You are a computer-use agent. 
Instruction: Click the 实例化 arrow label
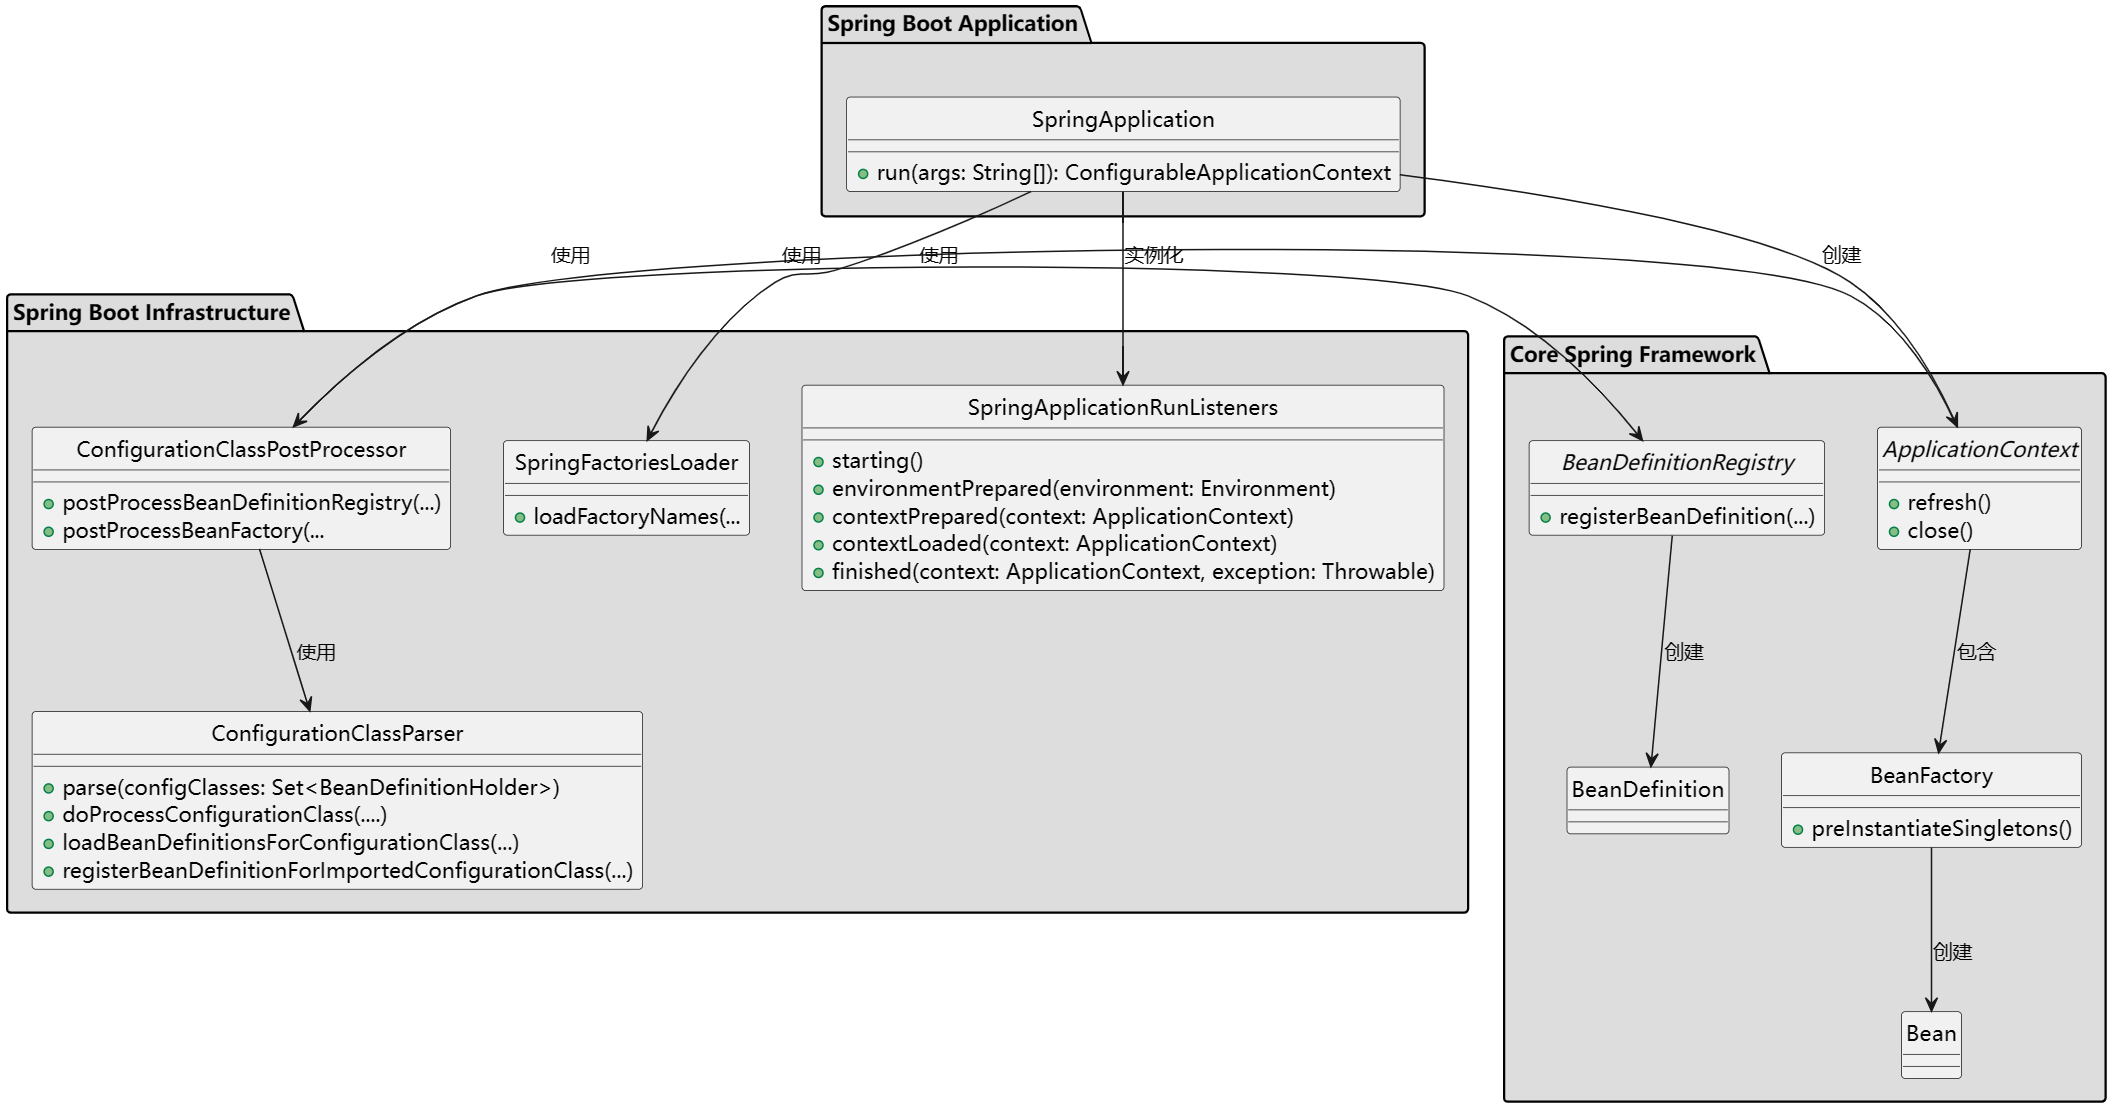[1154, 256]
